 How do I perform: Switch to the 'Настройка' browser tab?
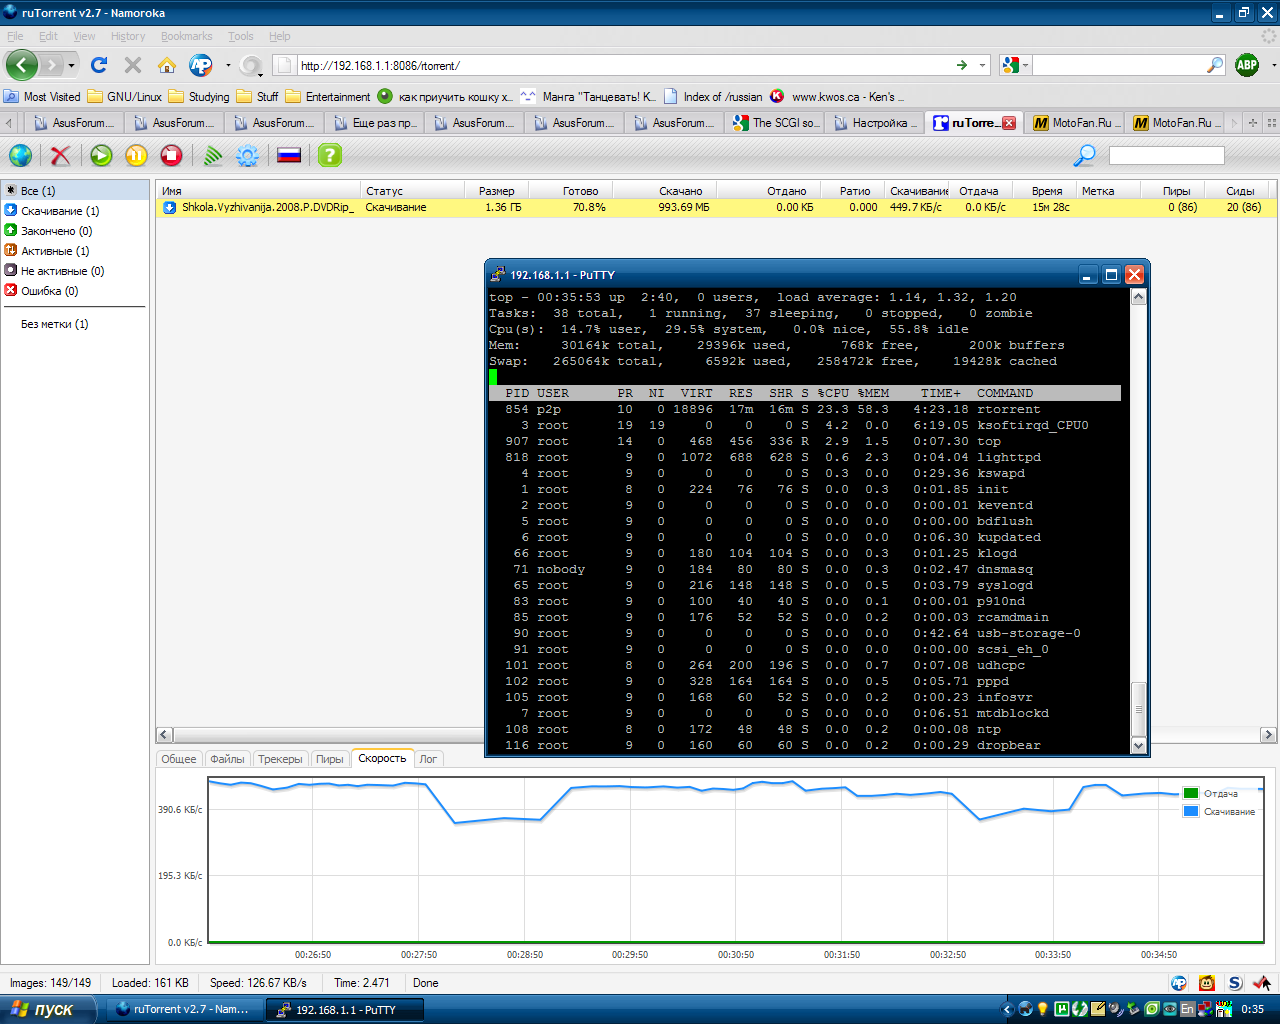coord(875,123)
